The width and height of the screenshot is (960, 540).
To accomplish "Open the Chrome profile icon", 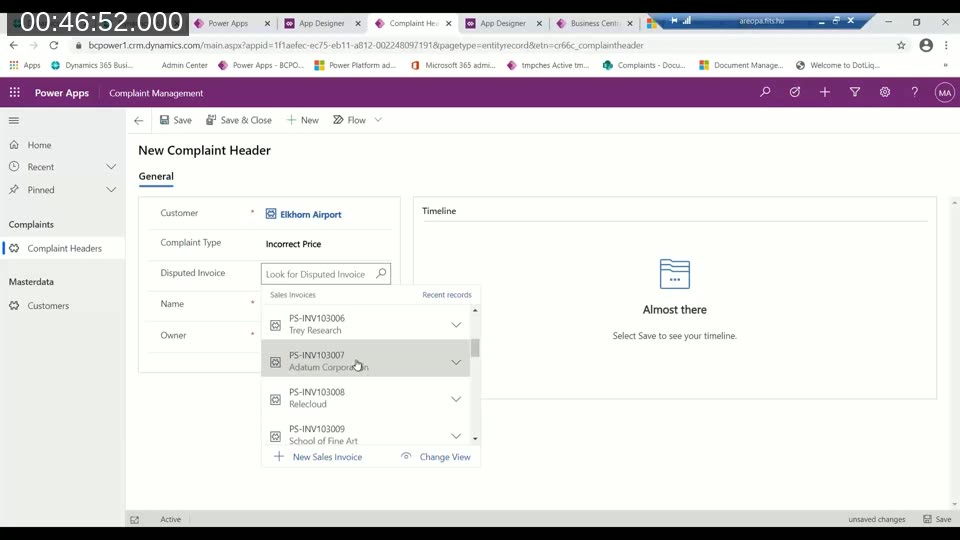I will tap(926, 45).
